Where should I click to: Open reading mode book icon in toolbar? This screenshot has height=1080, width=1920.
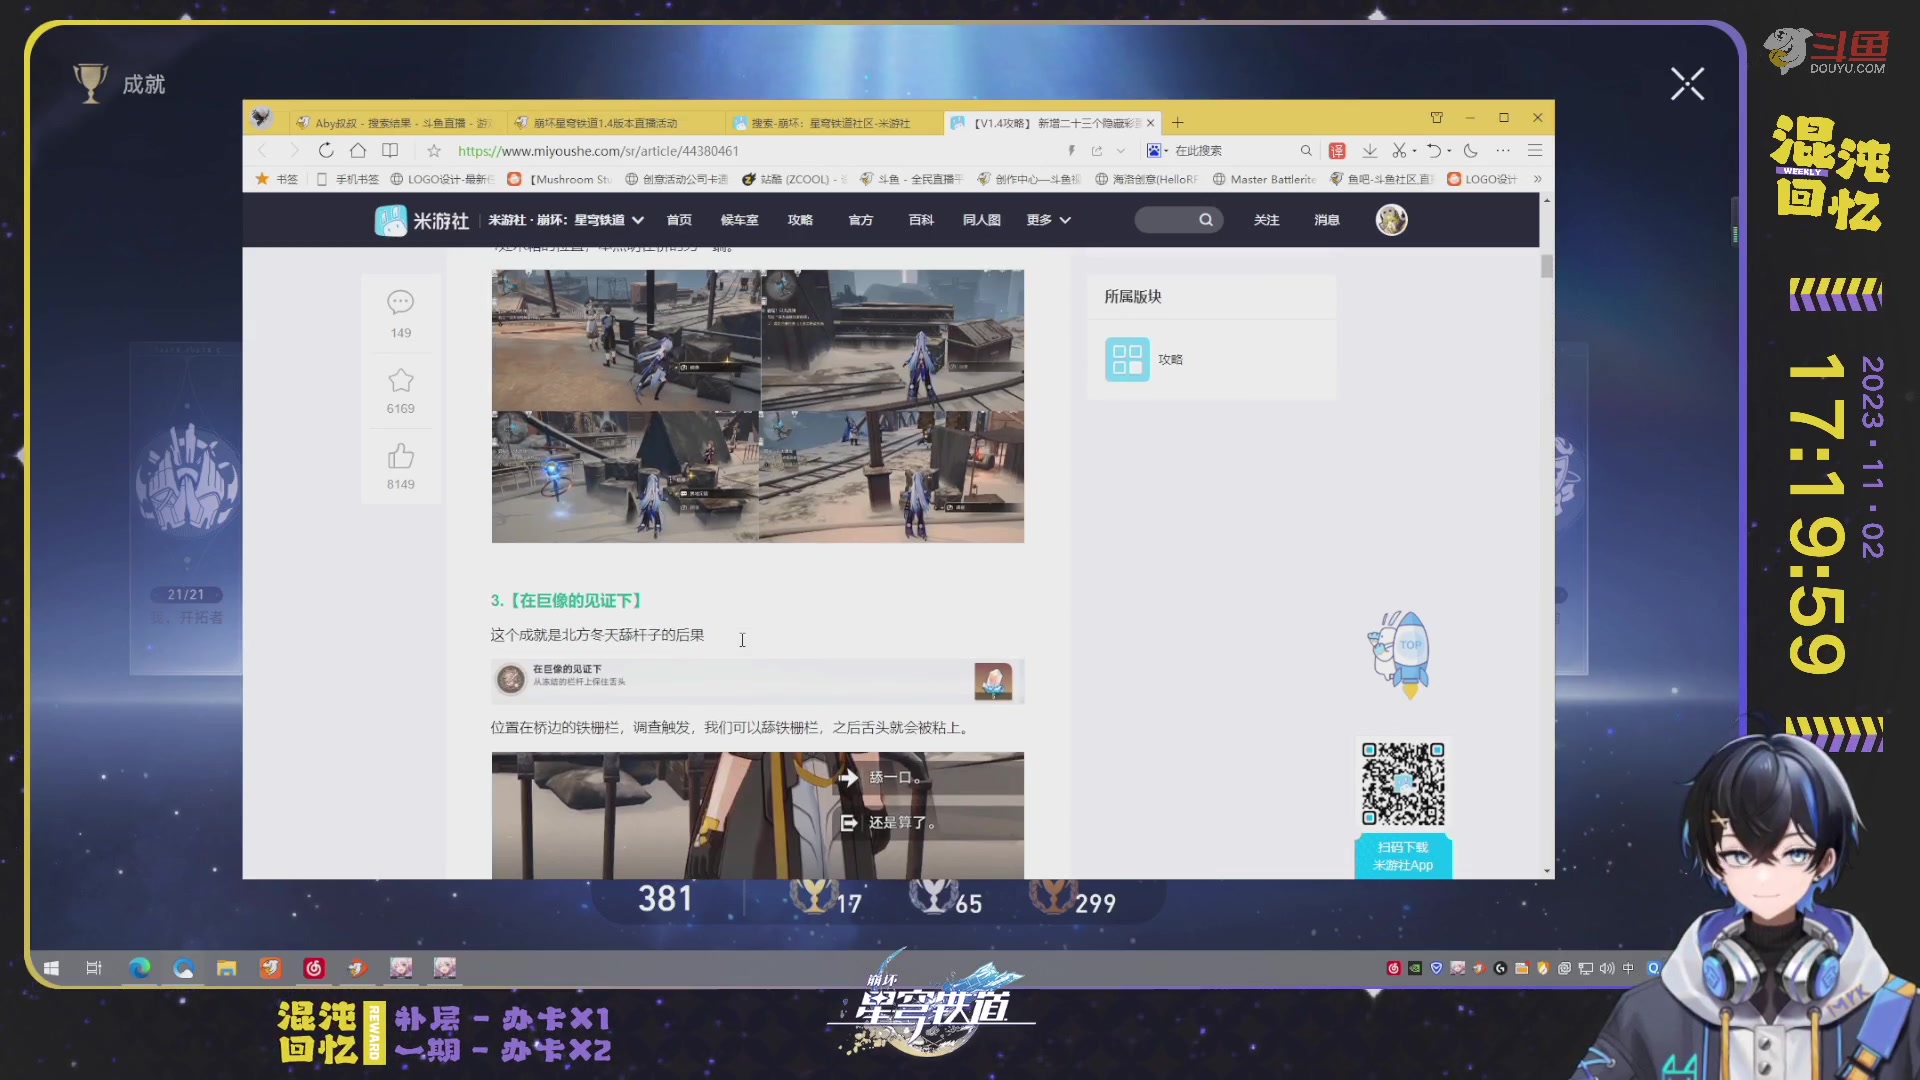click(390, 151)
